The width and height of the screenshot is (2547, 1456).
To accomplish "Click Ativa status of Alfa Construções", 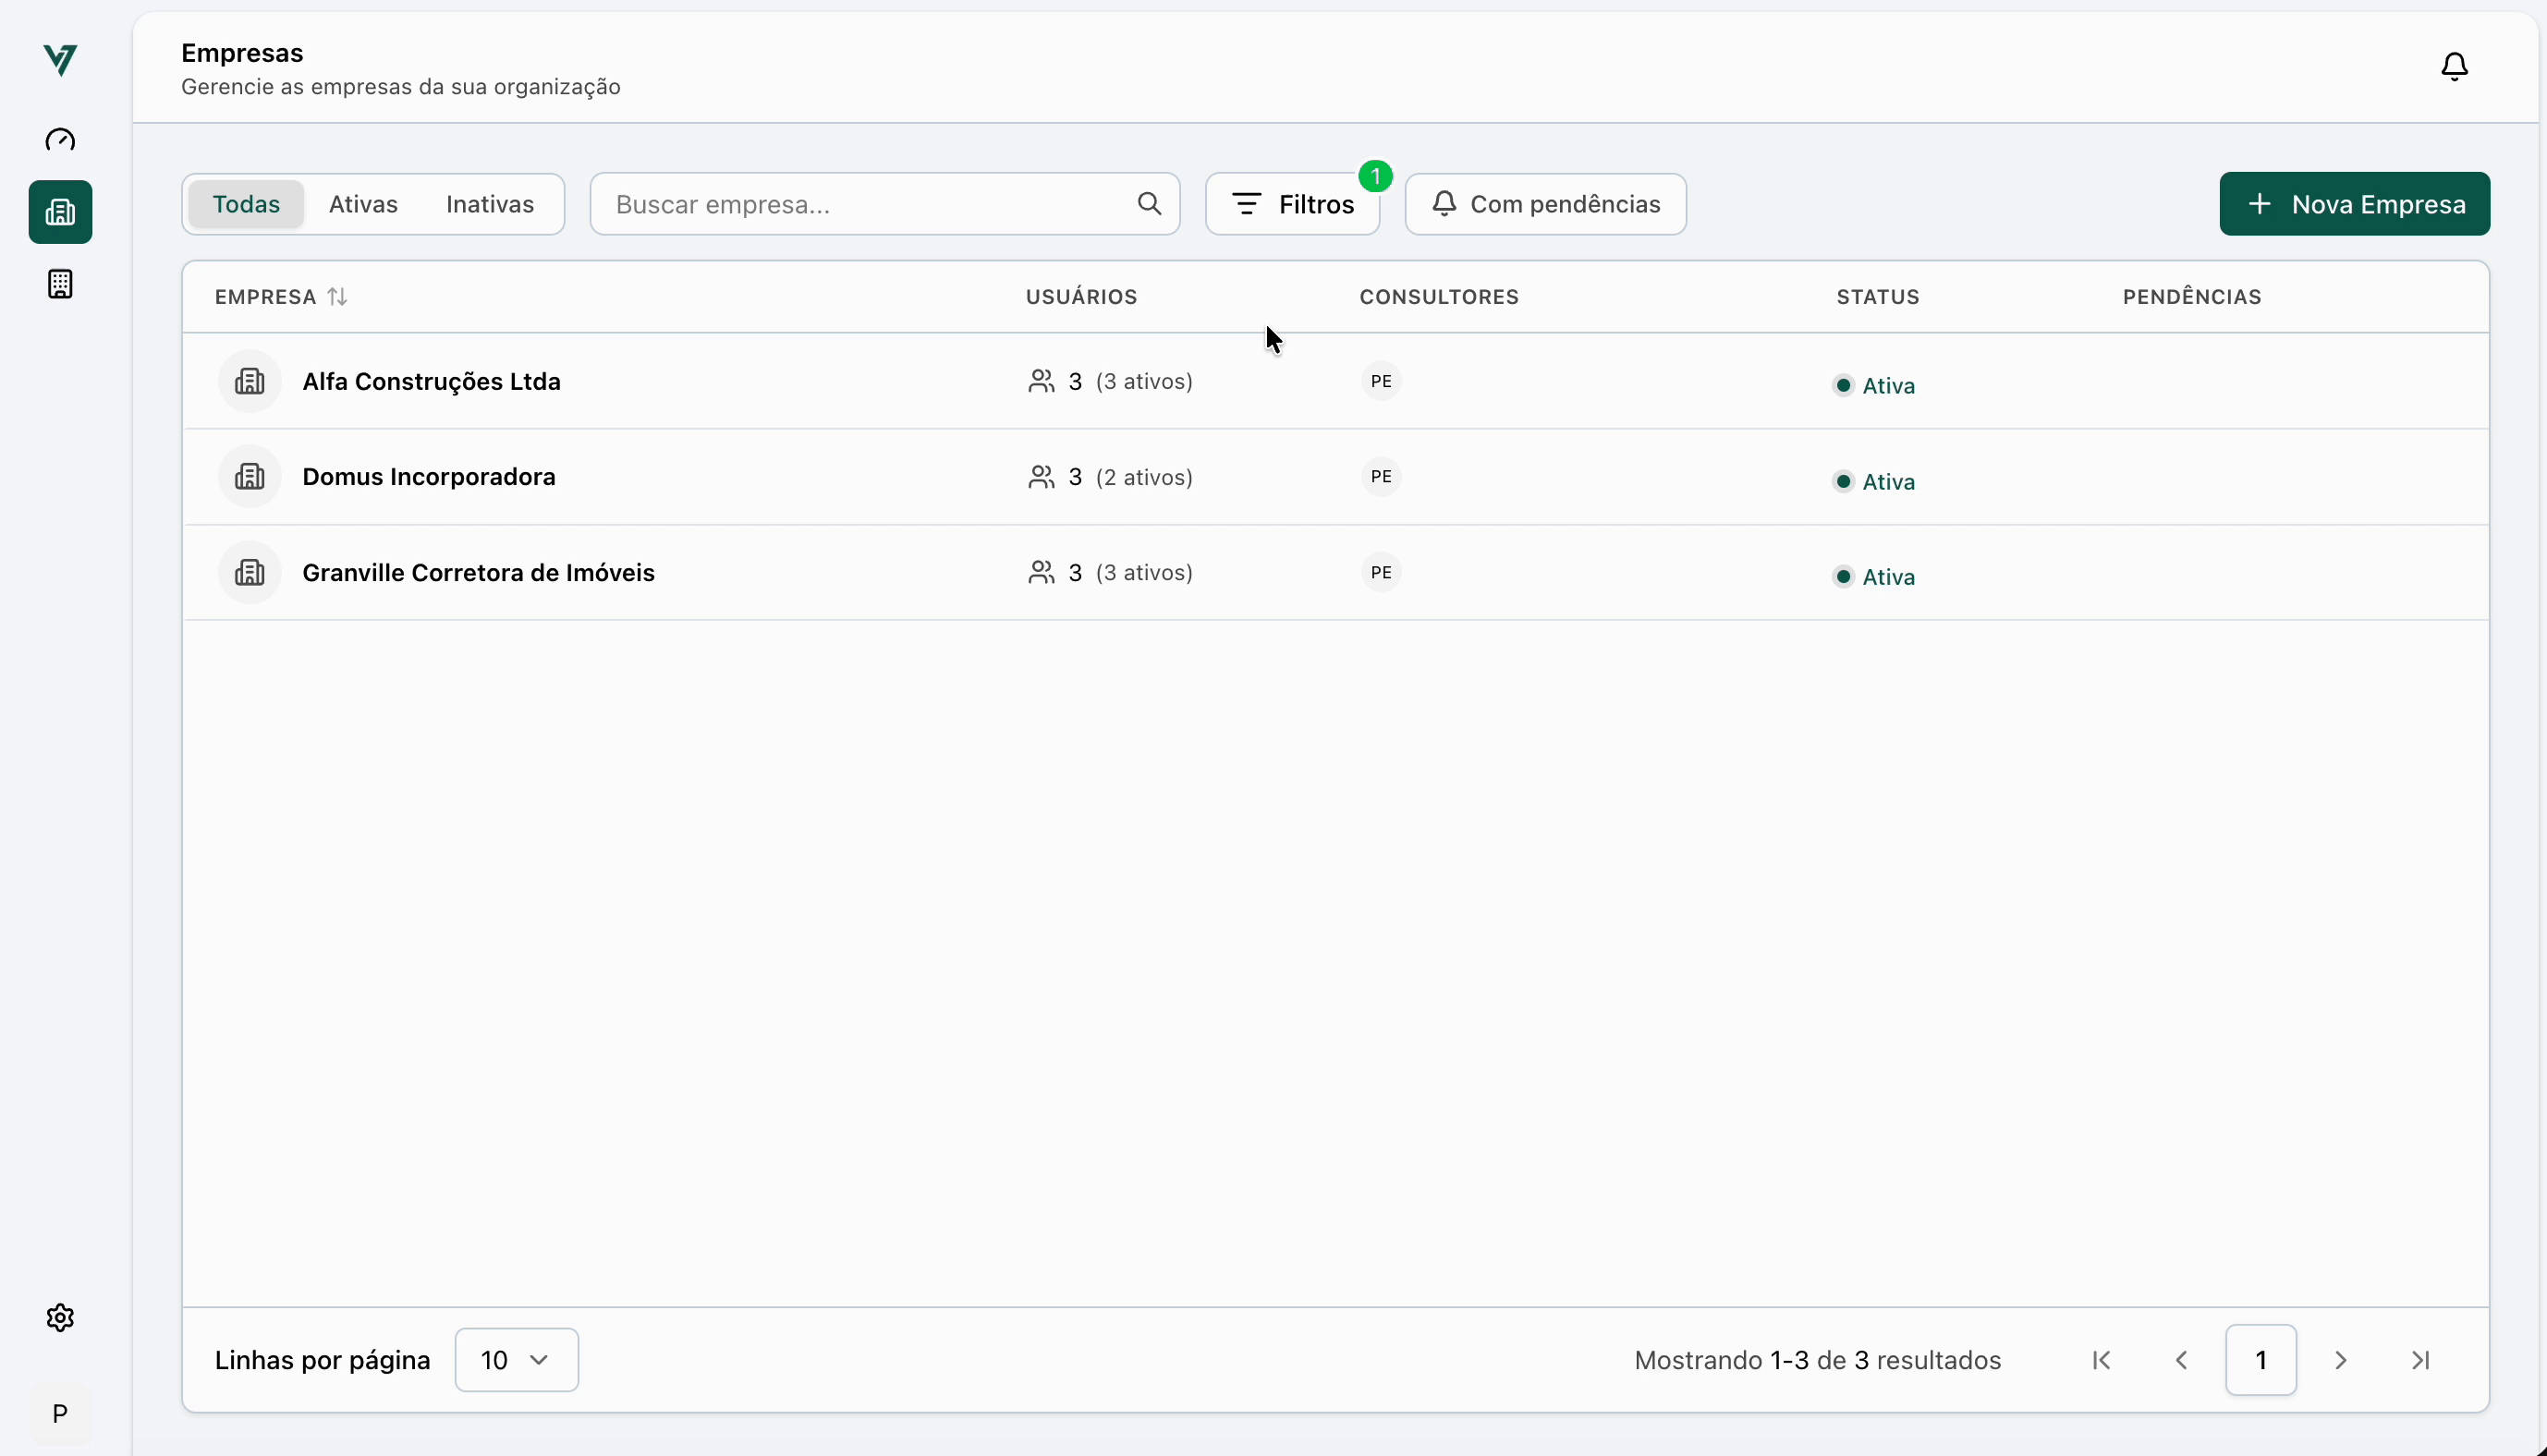I will point(1874,386).
